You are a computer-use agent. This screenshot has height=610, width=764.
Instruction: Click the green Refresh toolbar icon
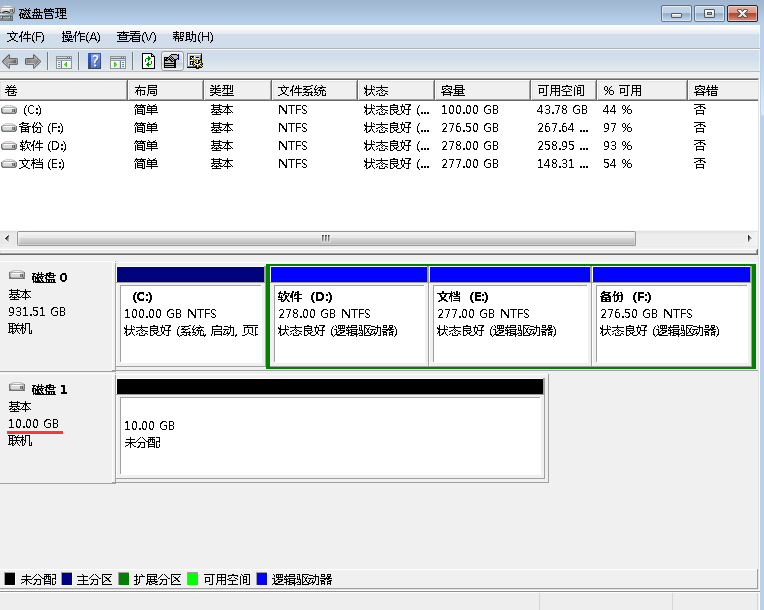point(148,61)
